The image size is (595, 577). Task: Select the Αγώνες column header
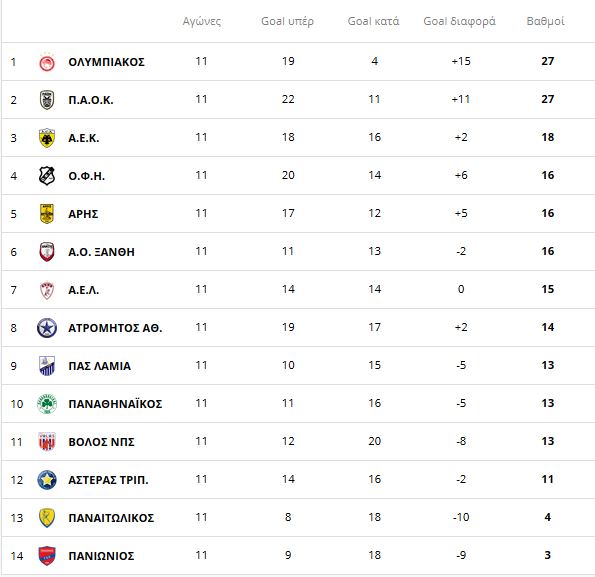201,21
